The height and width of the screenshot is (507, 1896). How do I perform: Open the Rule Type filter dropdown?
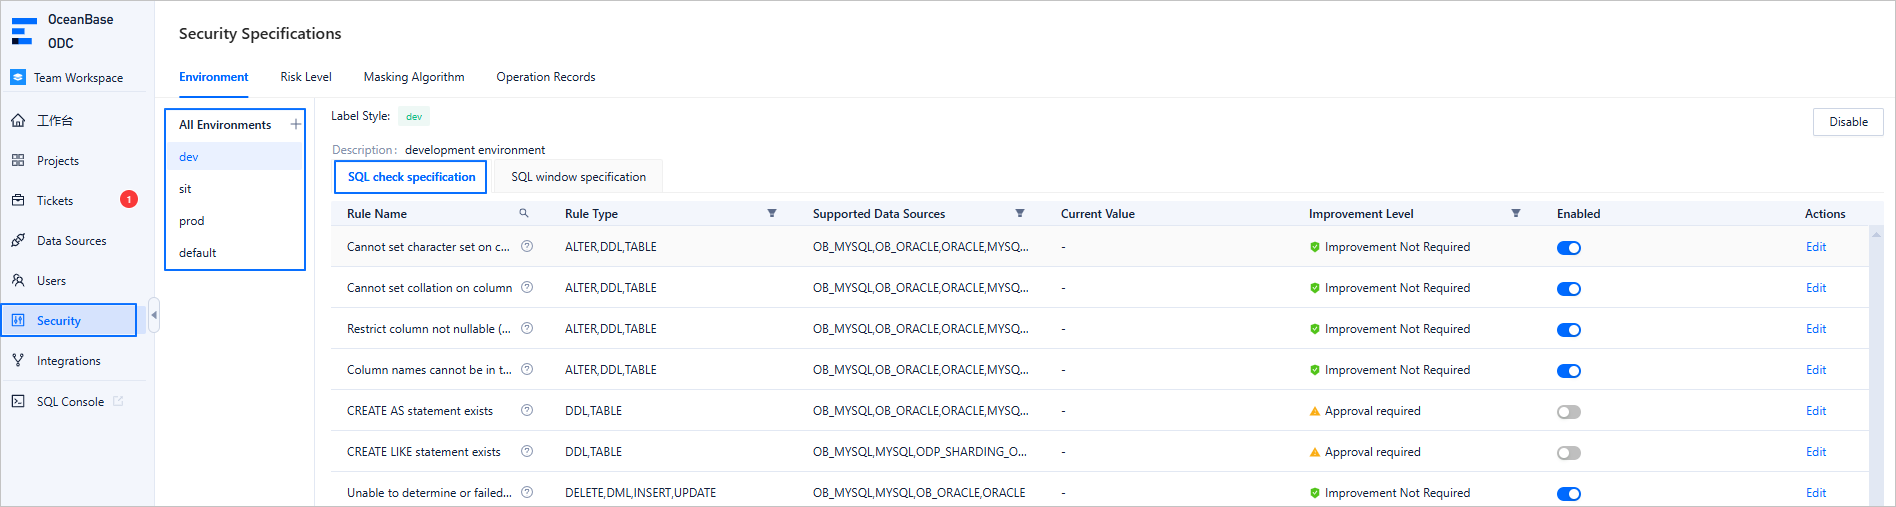(x=771, y=213)
